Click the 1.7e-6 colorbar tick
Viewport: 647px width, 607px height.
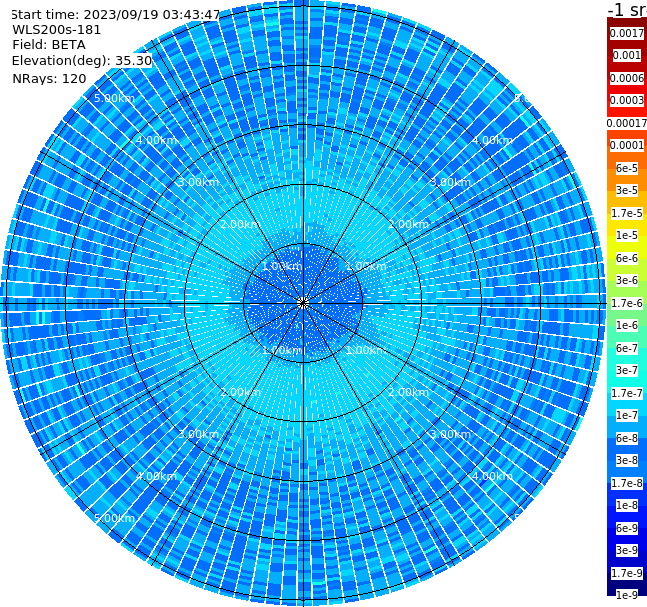(627, 303)
